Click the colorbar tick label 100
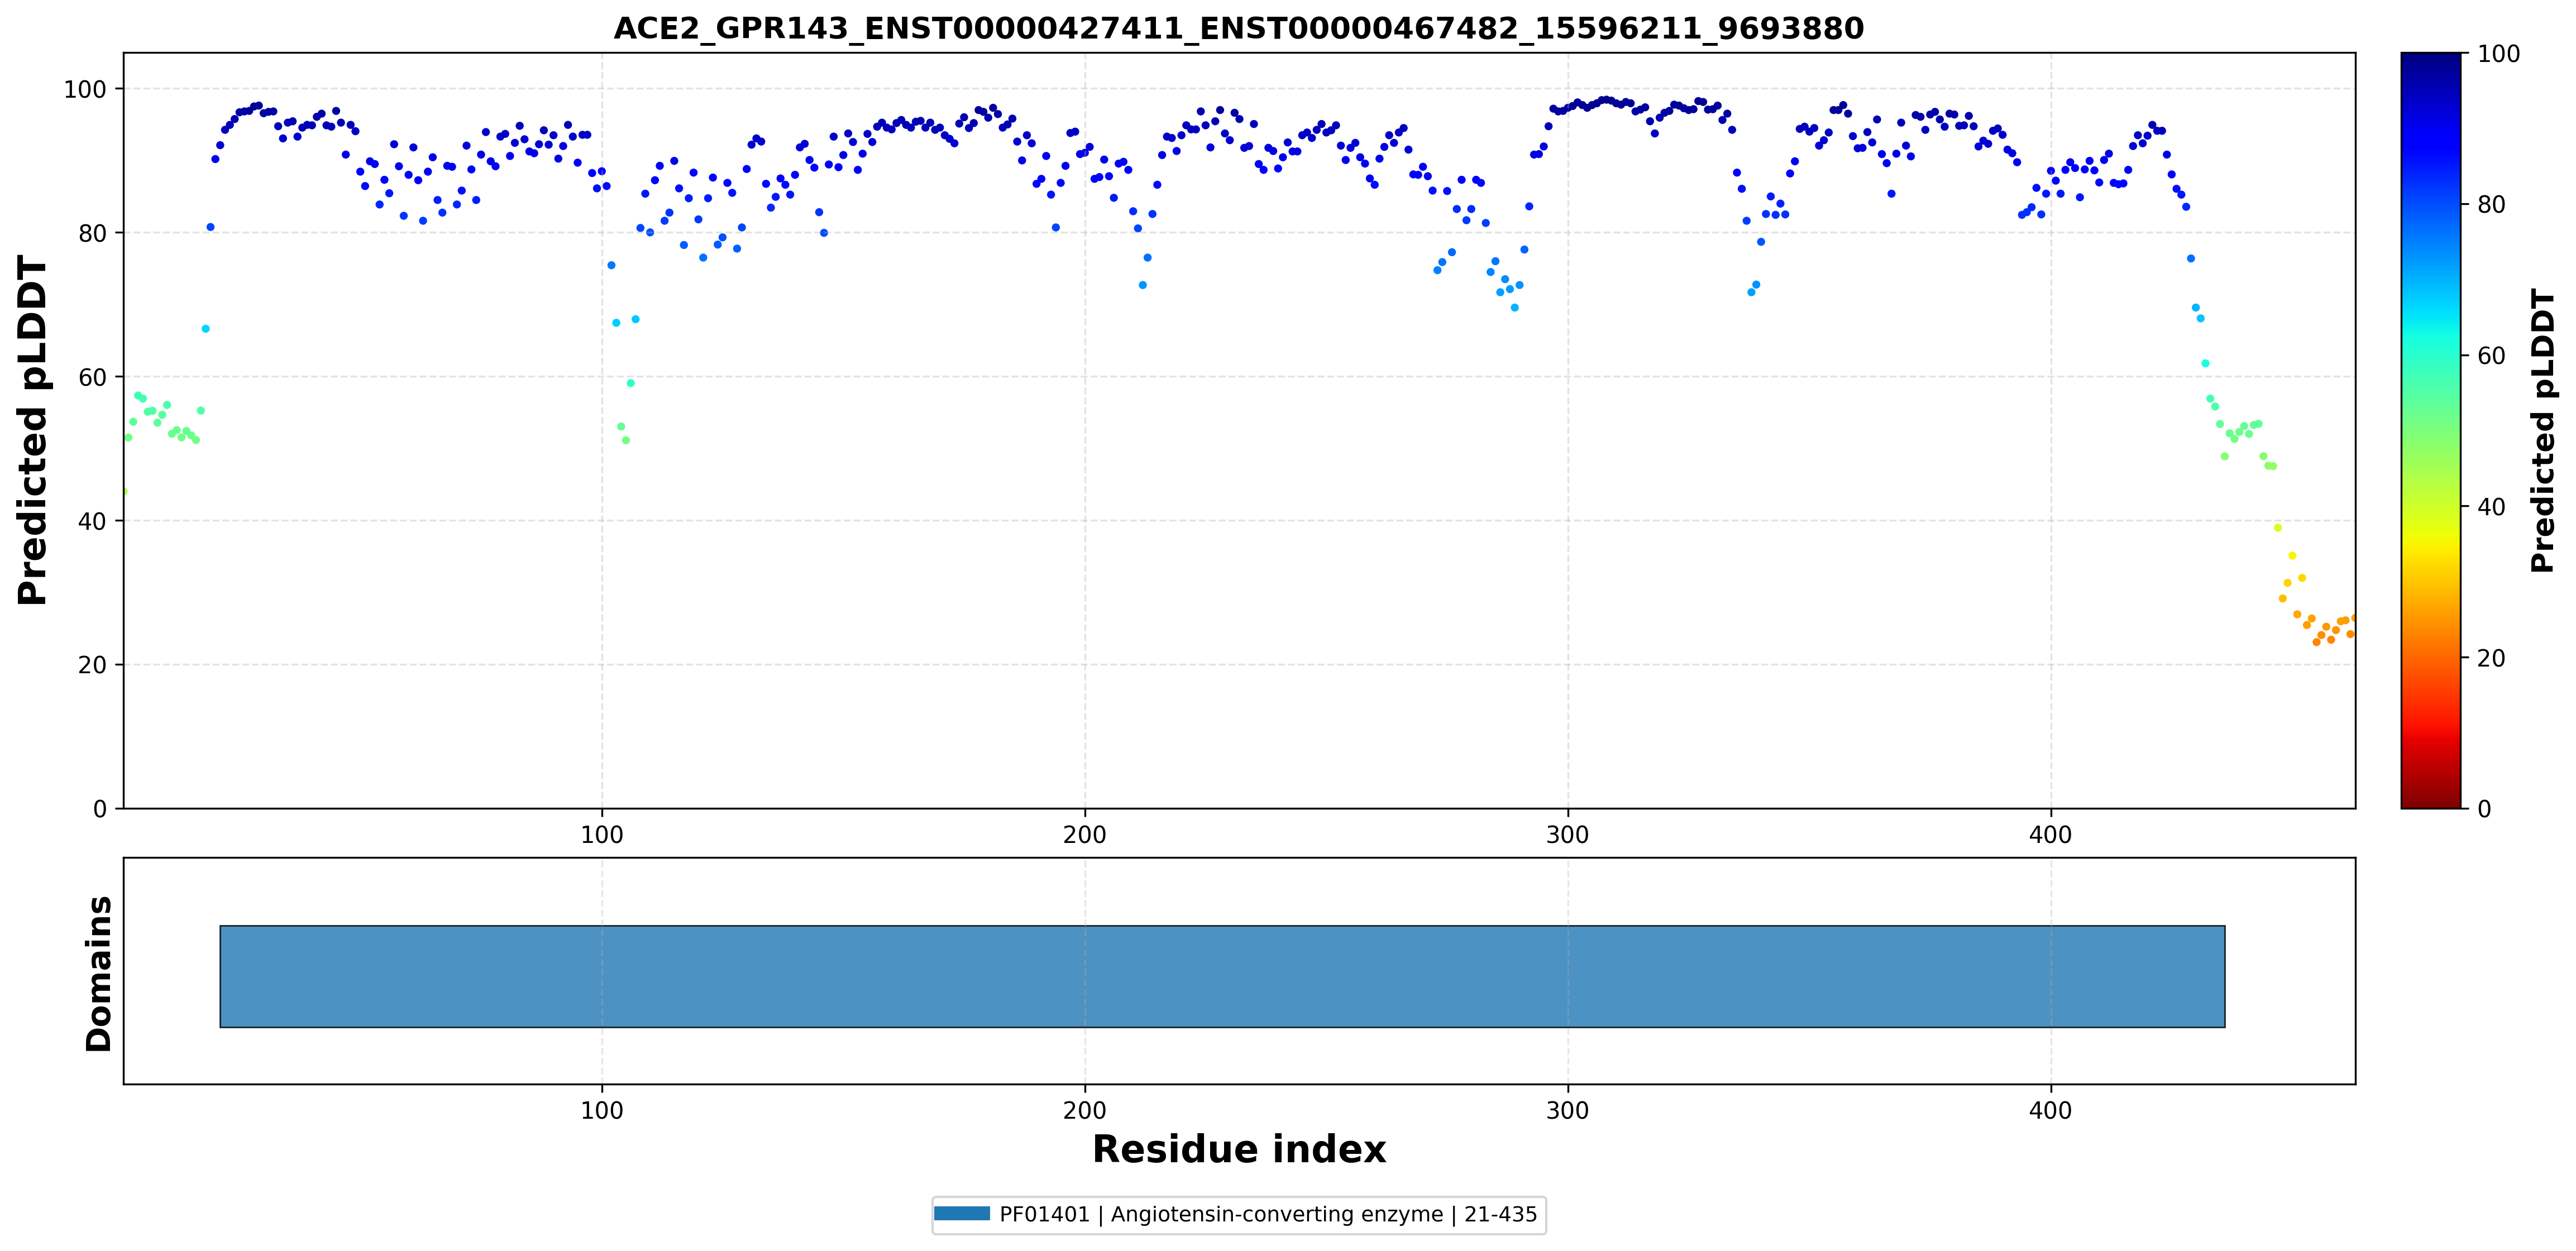Image resolution: width=2576 pixels, height=1251 pixels. 2498,54
